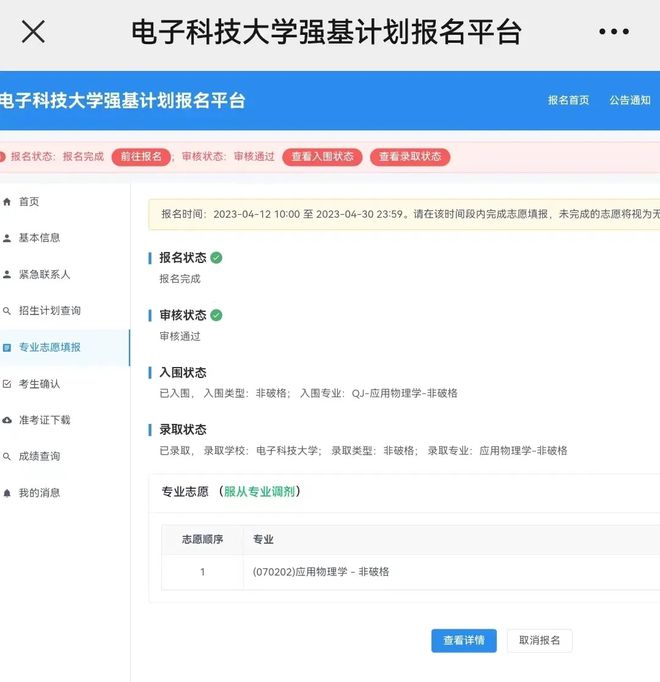The image size is (660, 682).
Task: Click the search icon beside 招生计划查询
Action: [x=7, y=311]
